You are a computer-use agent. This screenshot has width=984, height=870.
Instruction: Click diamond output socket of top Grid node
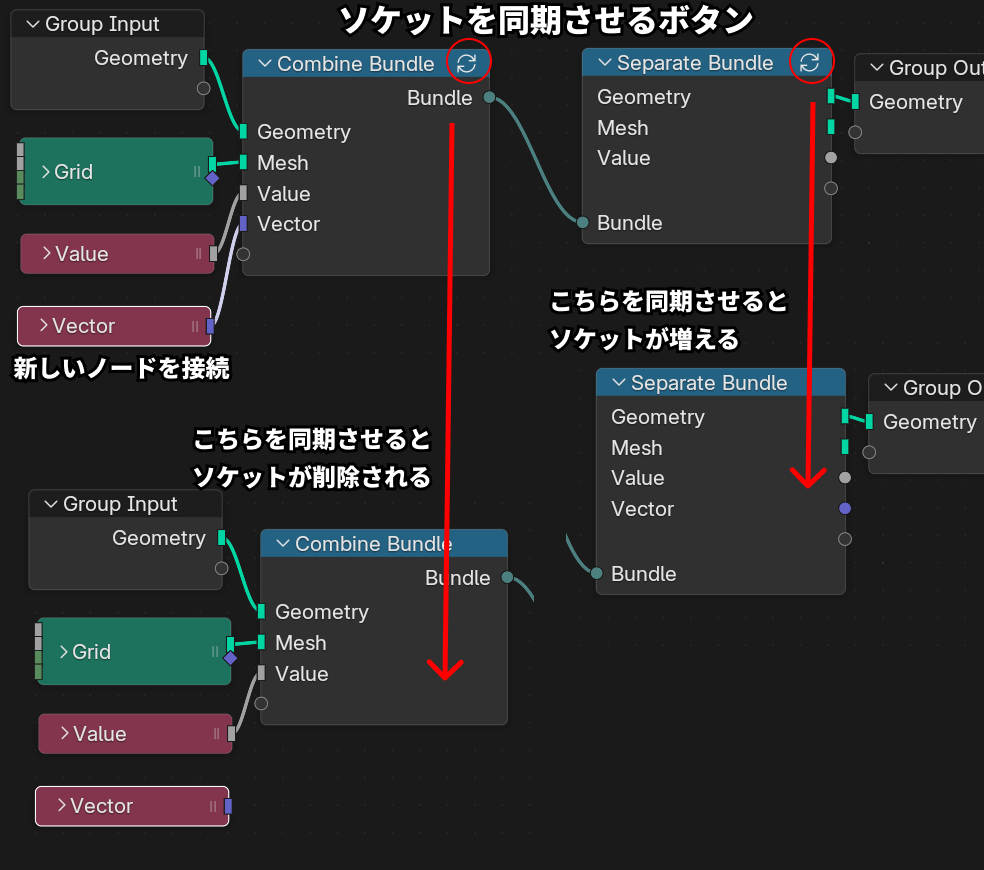pos(212,179)
